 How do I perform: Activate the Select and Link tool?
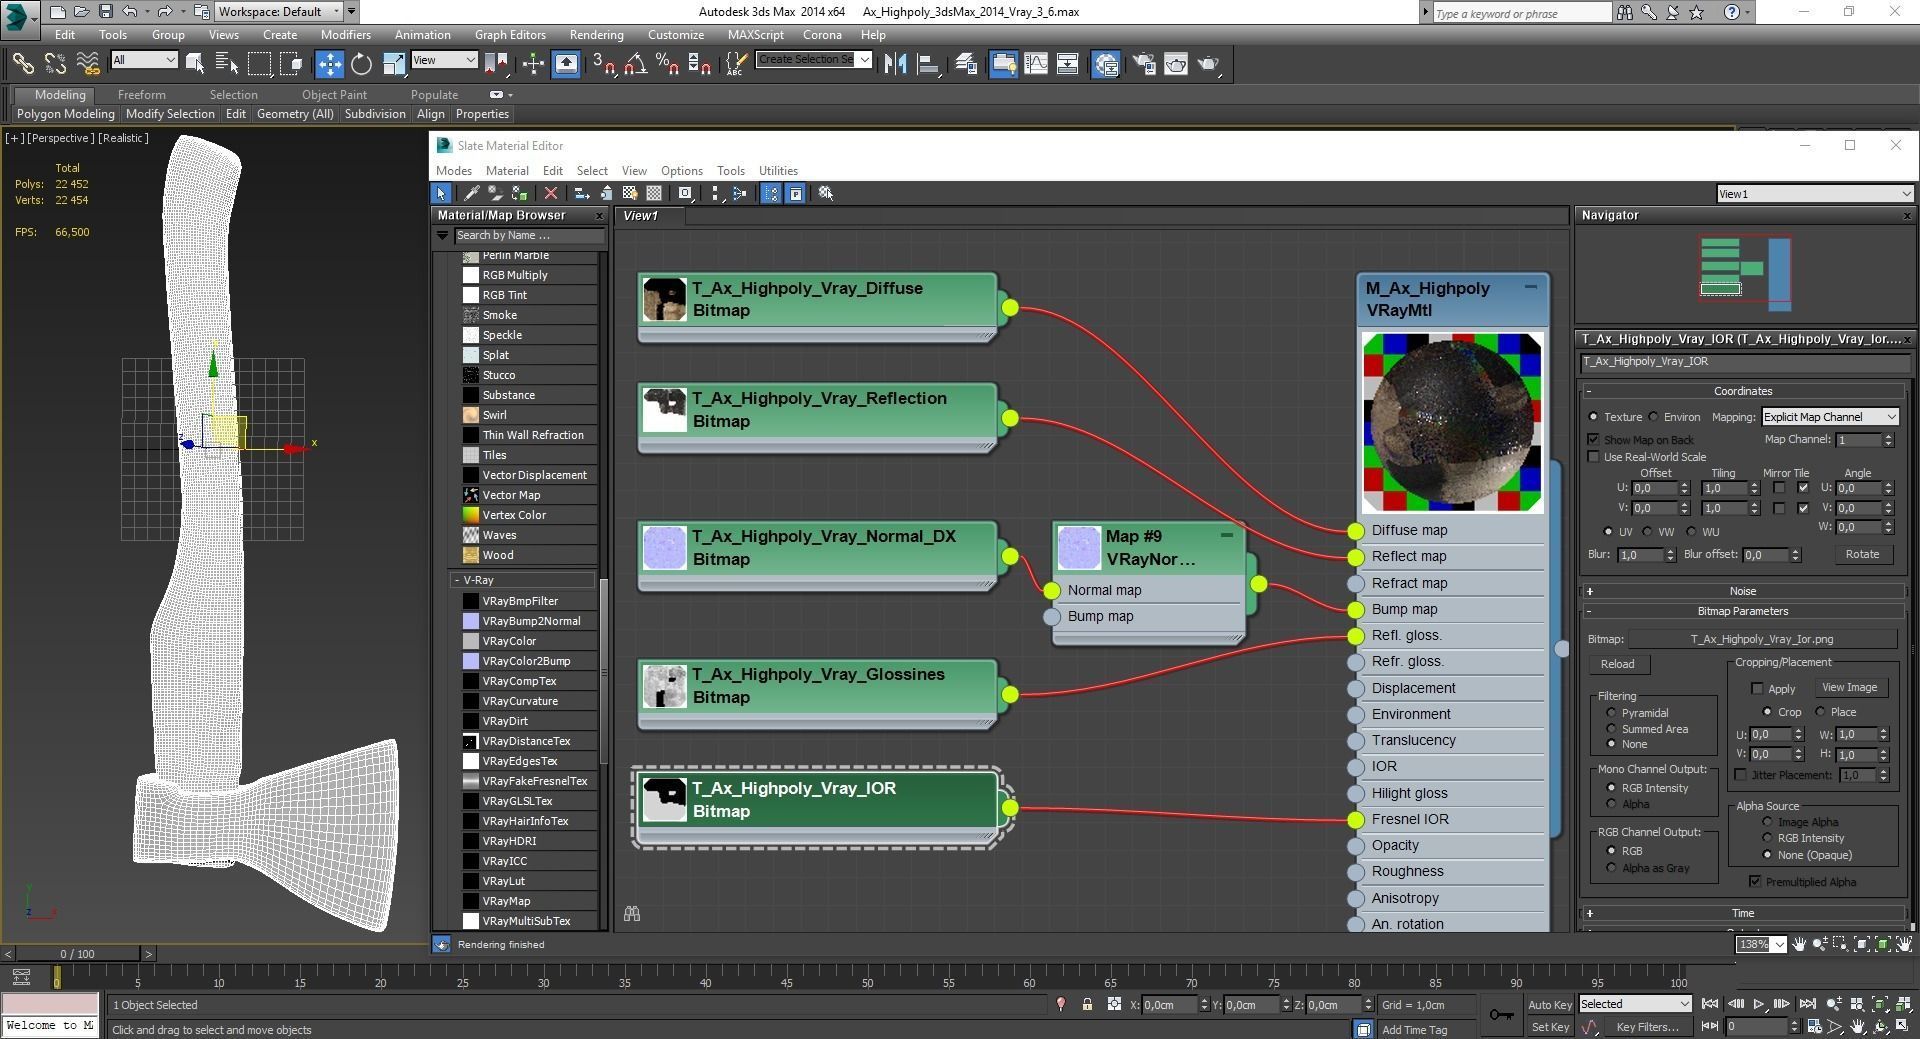[x=22, y=64]
